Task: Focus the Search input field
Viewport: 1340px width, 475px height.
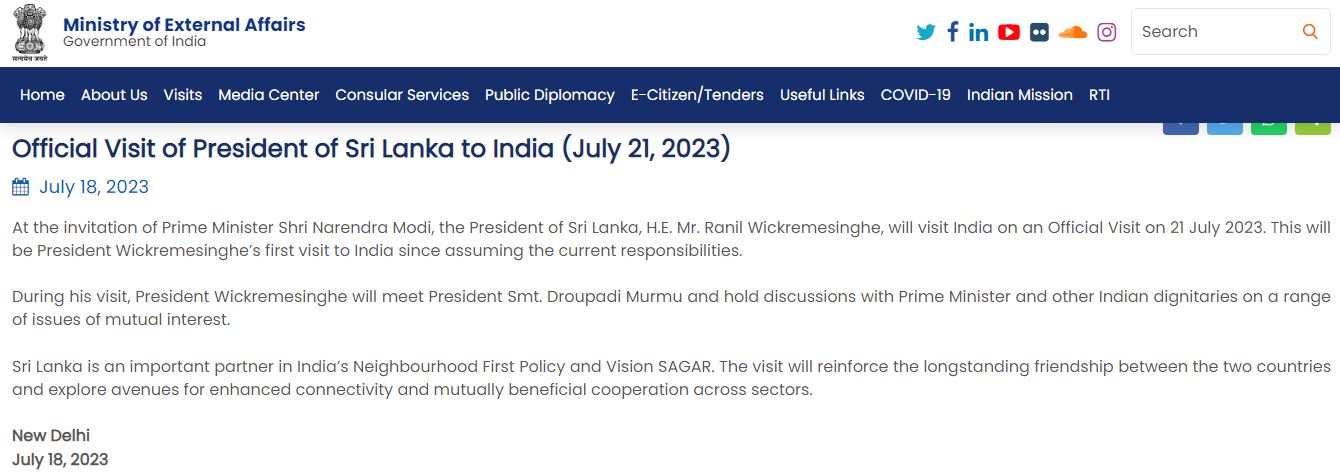Action: [1215, 32]
